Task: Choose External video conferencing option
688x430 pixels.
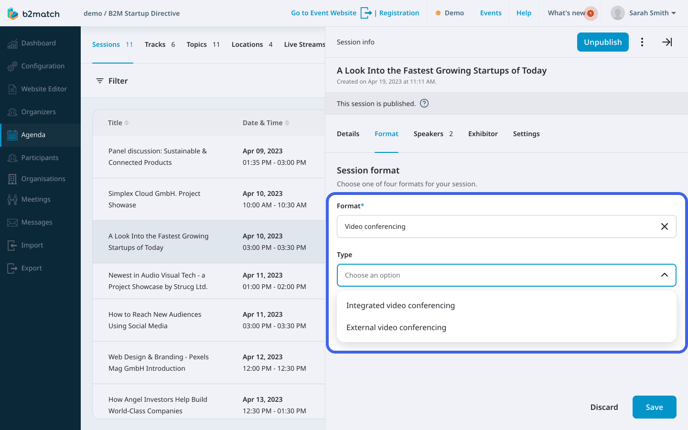Action: click(396, 327)
